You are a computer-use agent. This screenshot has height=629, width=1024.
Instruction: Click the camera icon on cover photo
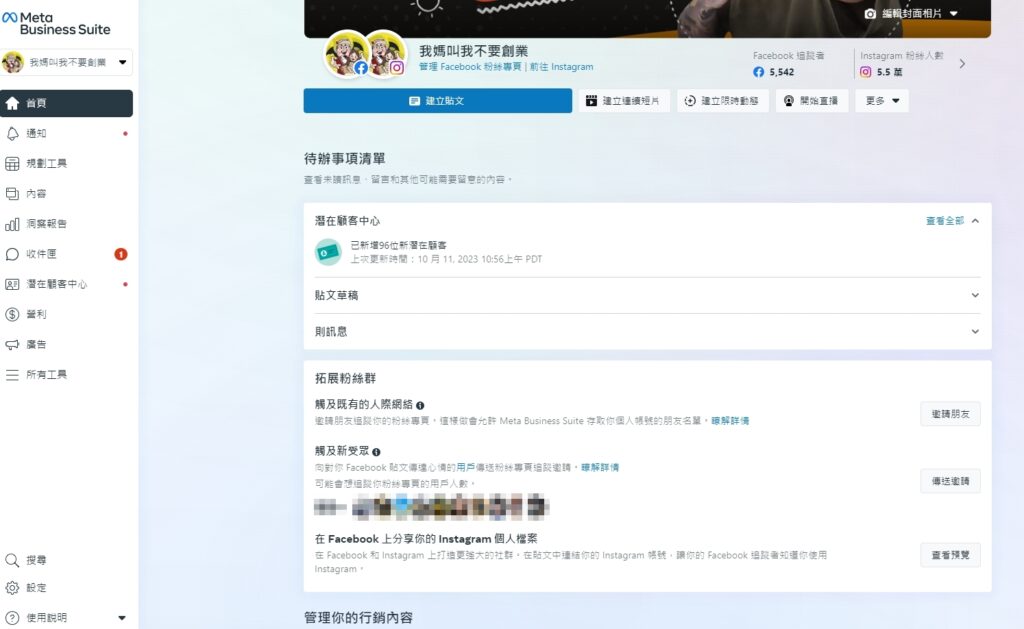click(870, 13)
